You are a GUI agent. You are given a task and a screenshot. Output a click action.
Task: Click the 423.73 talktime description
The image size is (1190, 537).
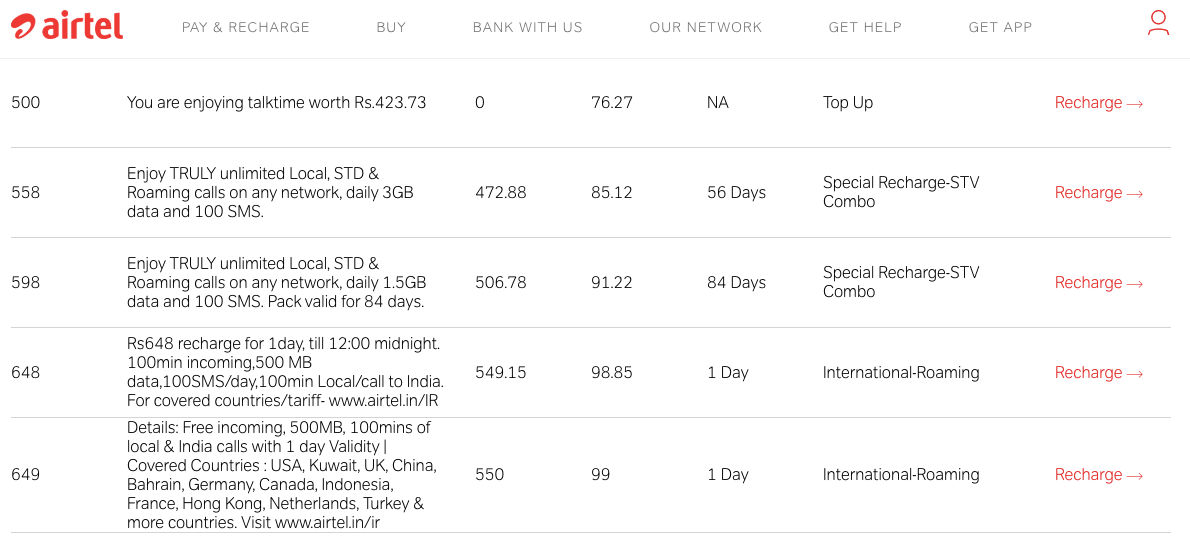click(x=276, y=102)
